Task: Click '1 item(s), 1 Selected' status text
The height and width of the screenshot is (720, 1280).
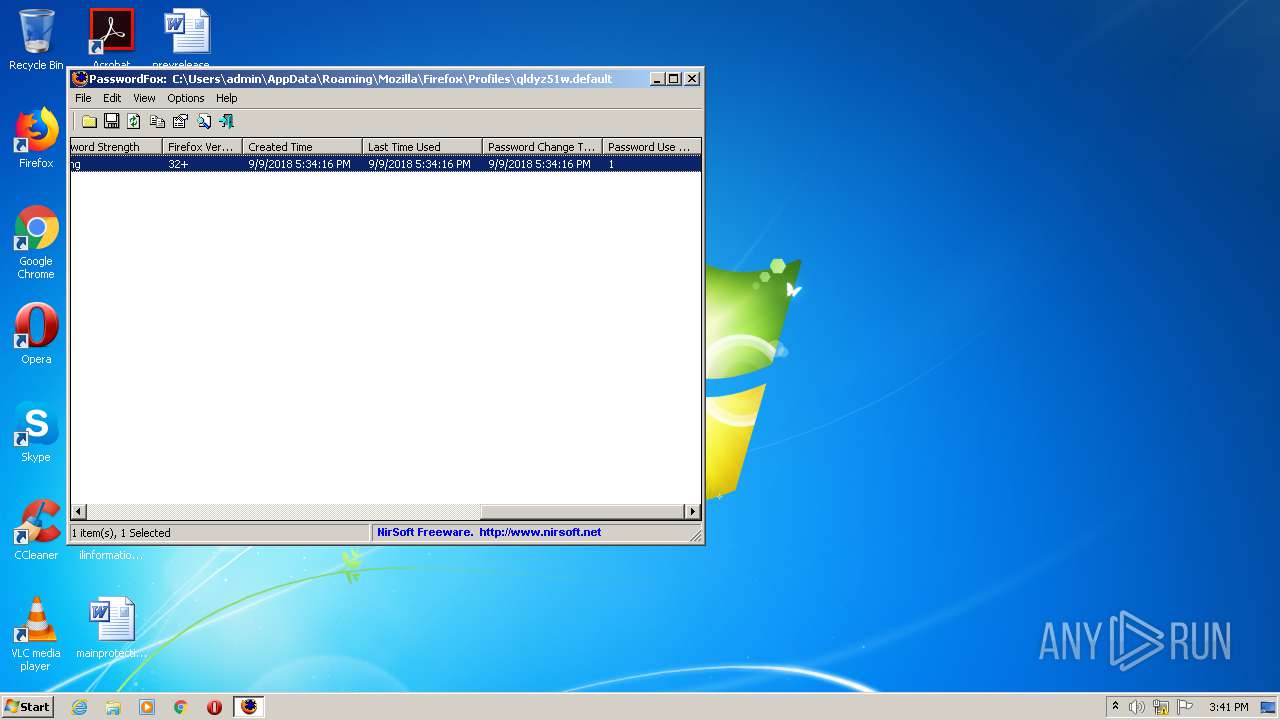Action: (x=121, y=533)
